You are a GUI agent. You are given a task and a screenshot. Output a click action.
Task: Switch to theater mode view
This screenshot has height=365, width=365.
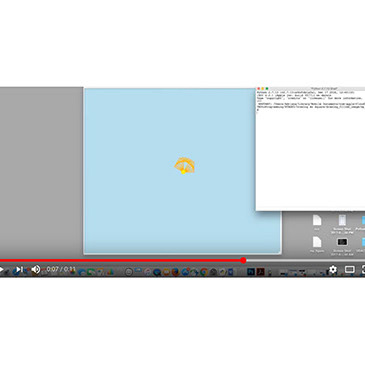[x=349, y=269]
